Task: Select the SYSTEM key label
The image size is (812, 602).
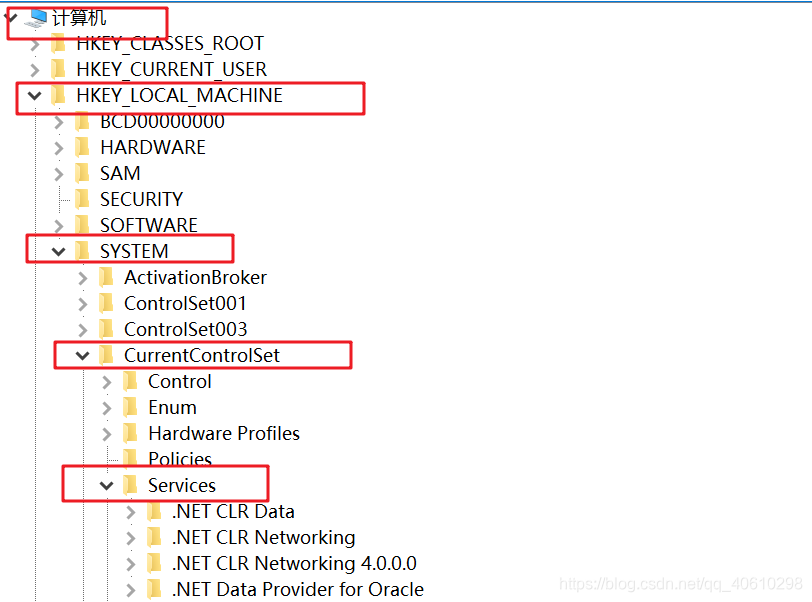Action: coord(134,251)
